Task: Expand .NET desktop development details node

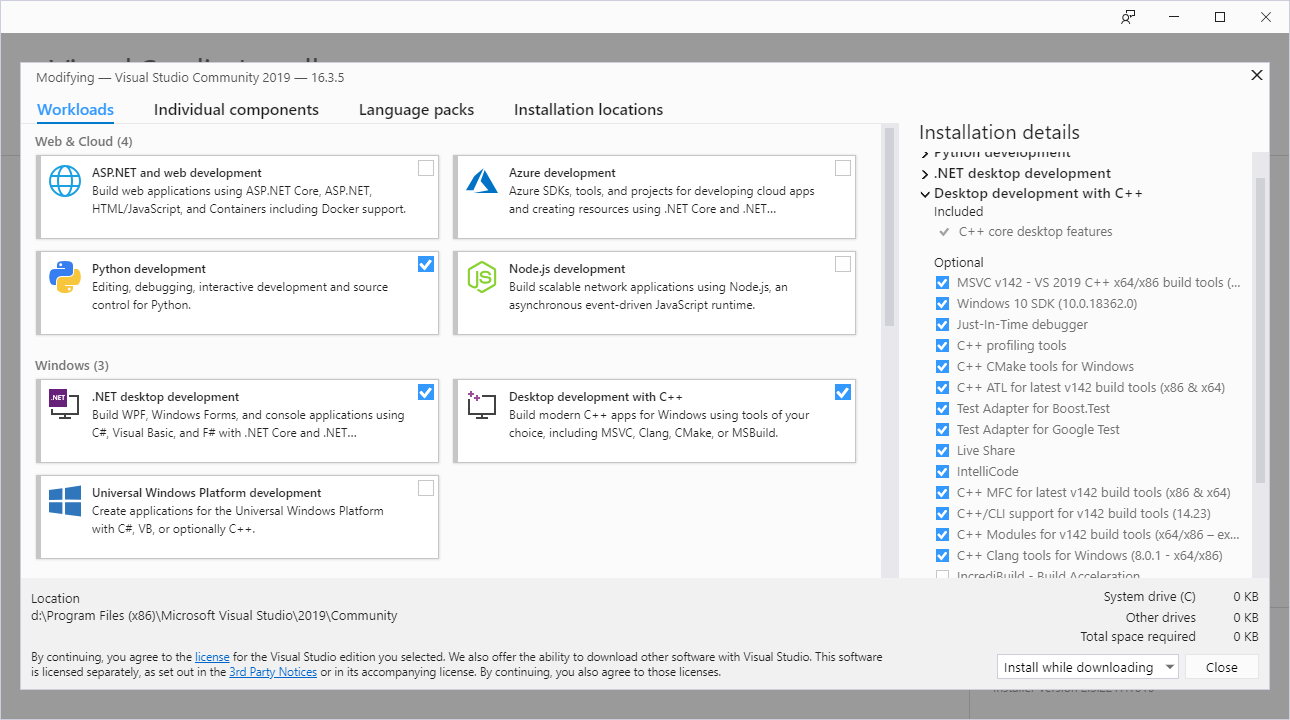Action: point(925,174)
